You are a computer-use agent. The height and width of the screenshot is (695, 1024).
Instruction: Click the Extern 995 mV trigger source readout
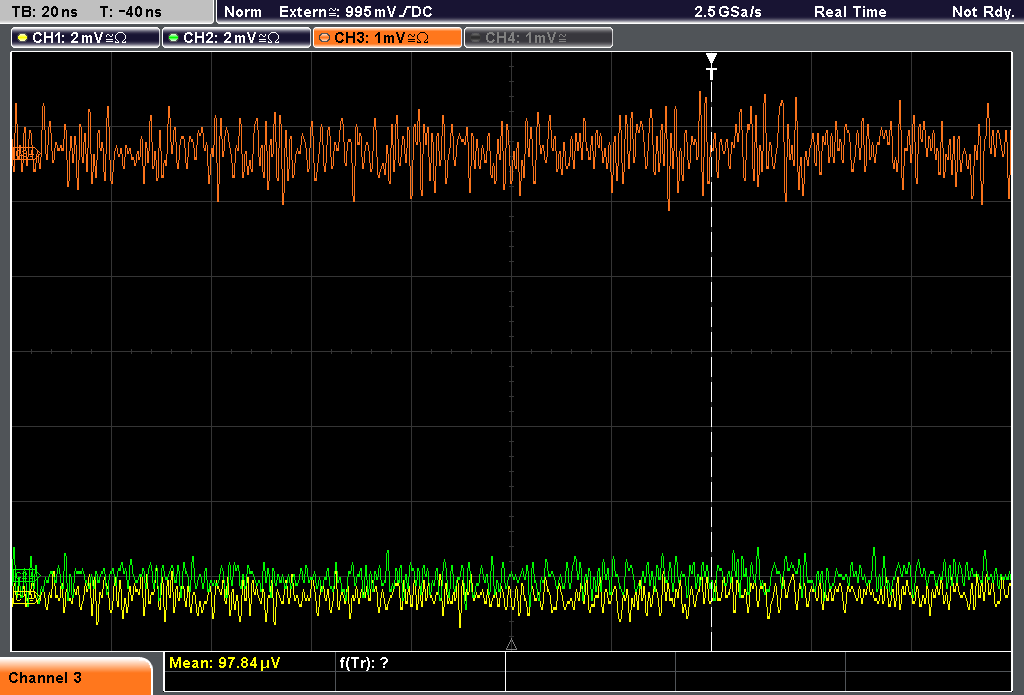click(355, 12)
